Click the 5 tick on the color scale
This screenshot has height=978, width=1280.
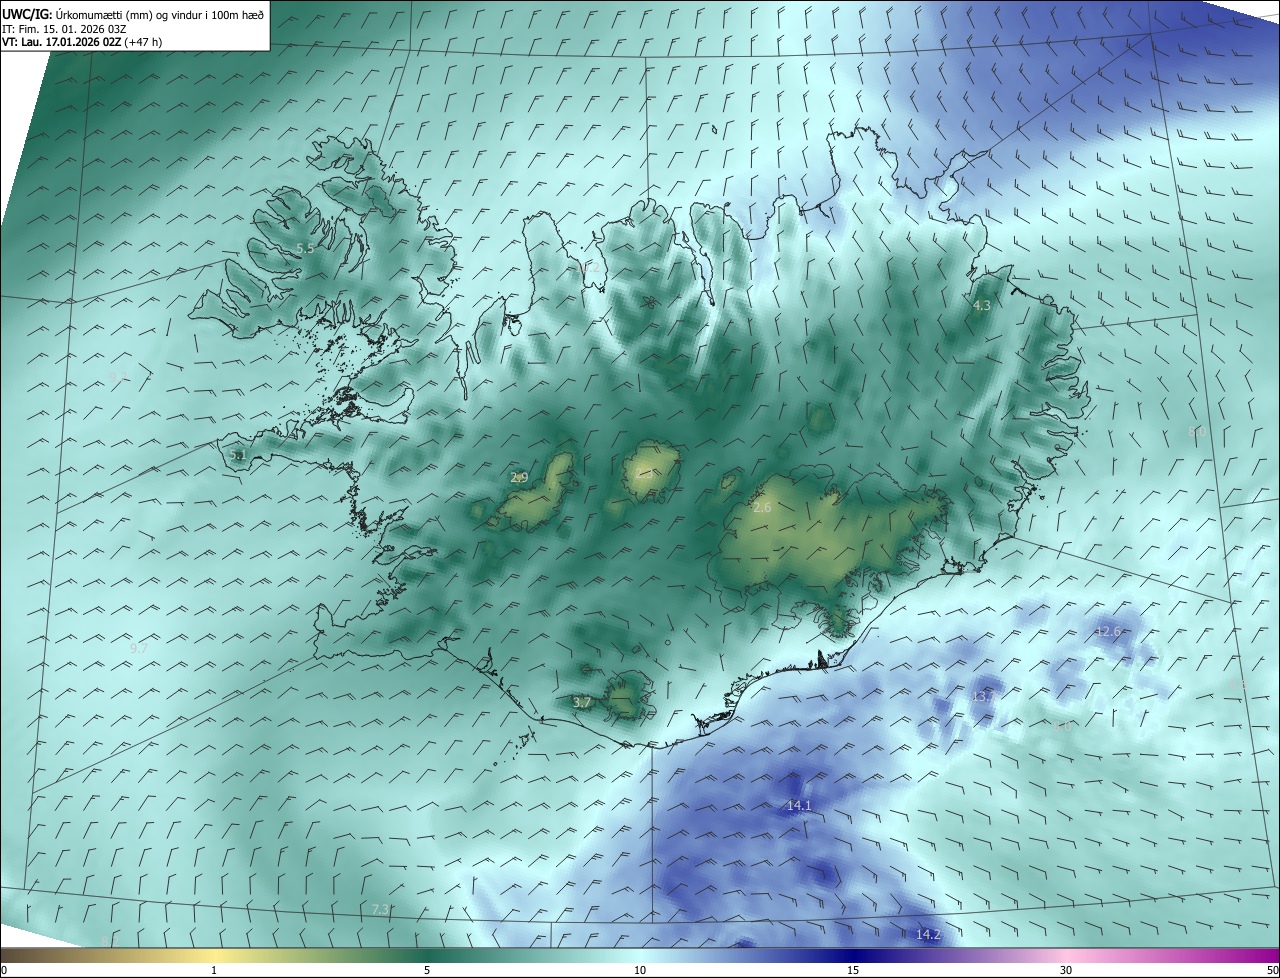pos(427,970)
